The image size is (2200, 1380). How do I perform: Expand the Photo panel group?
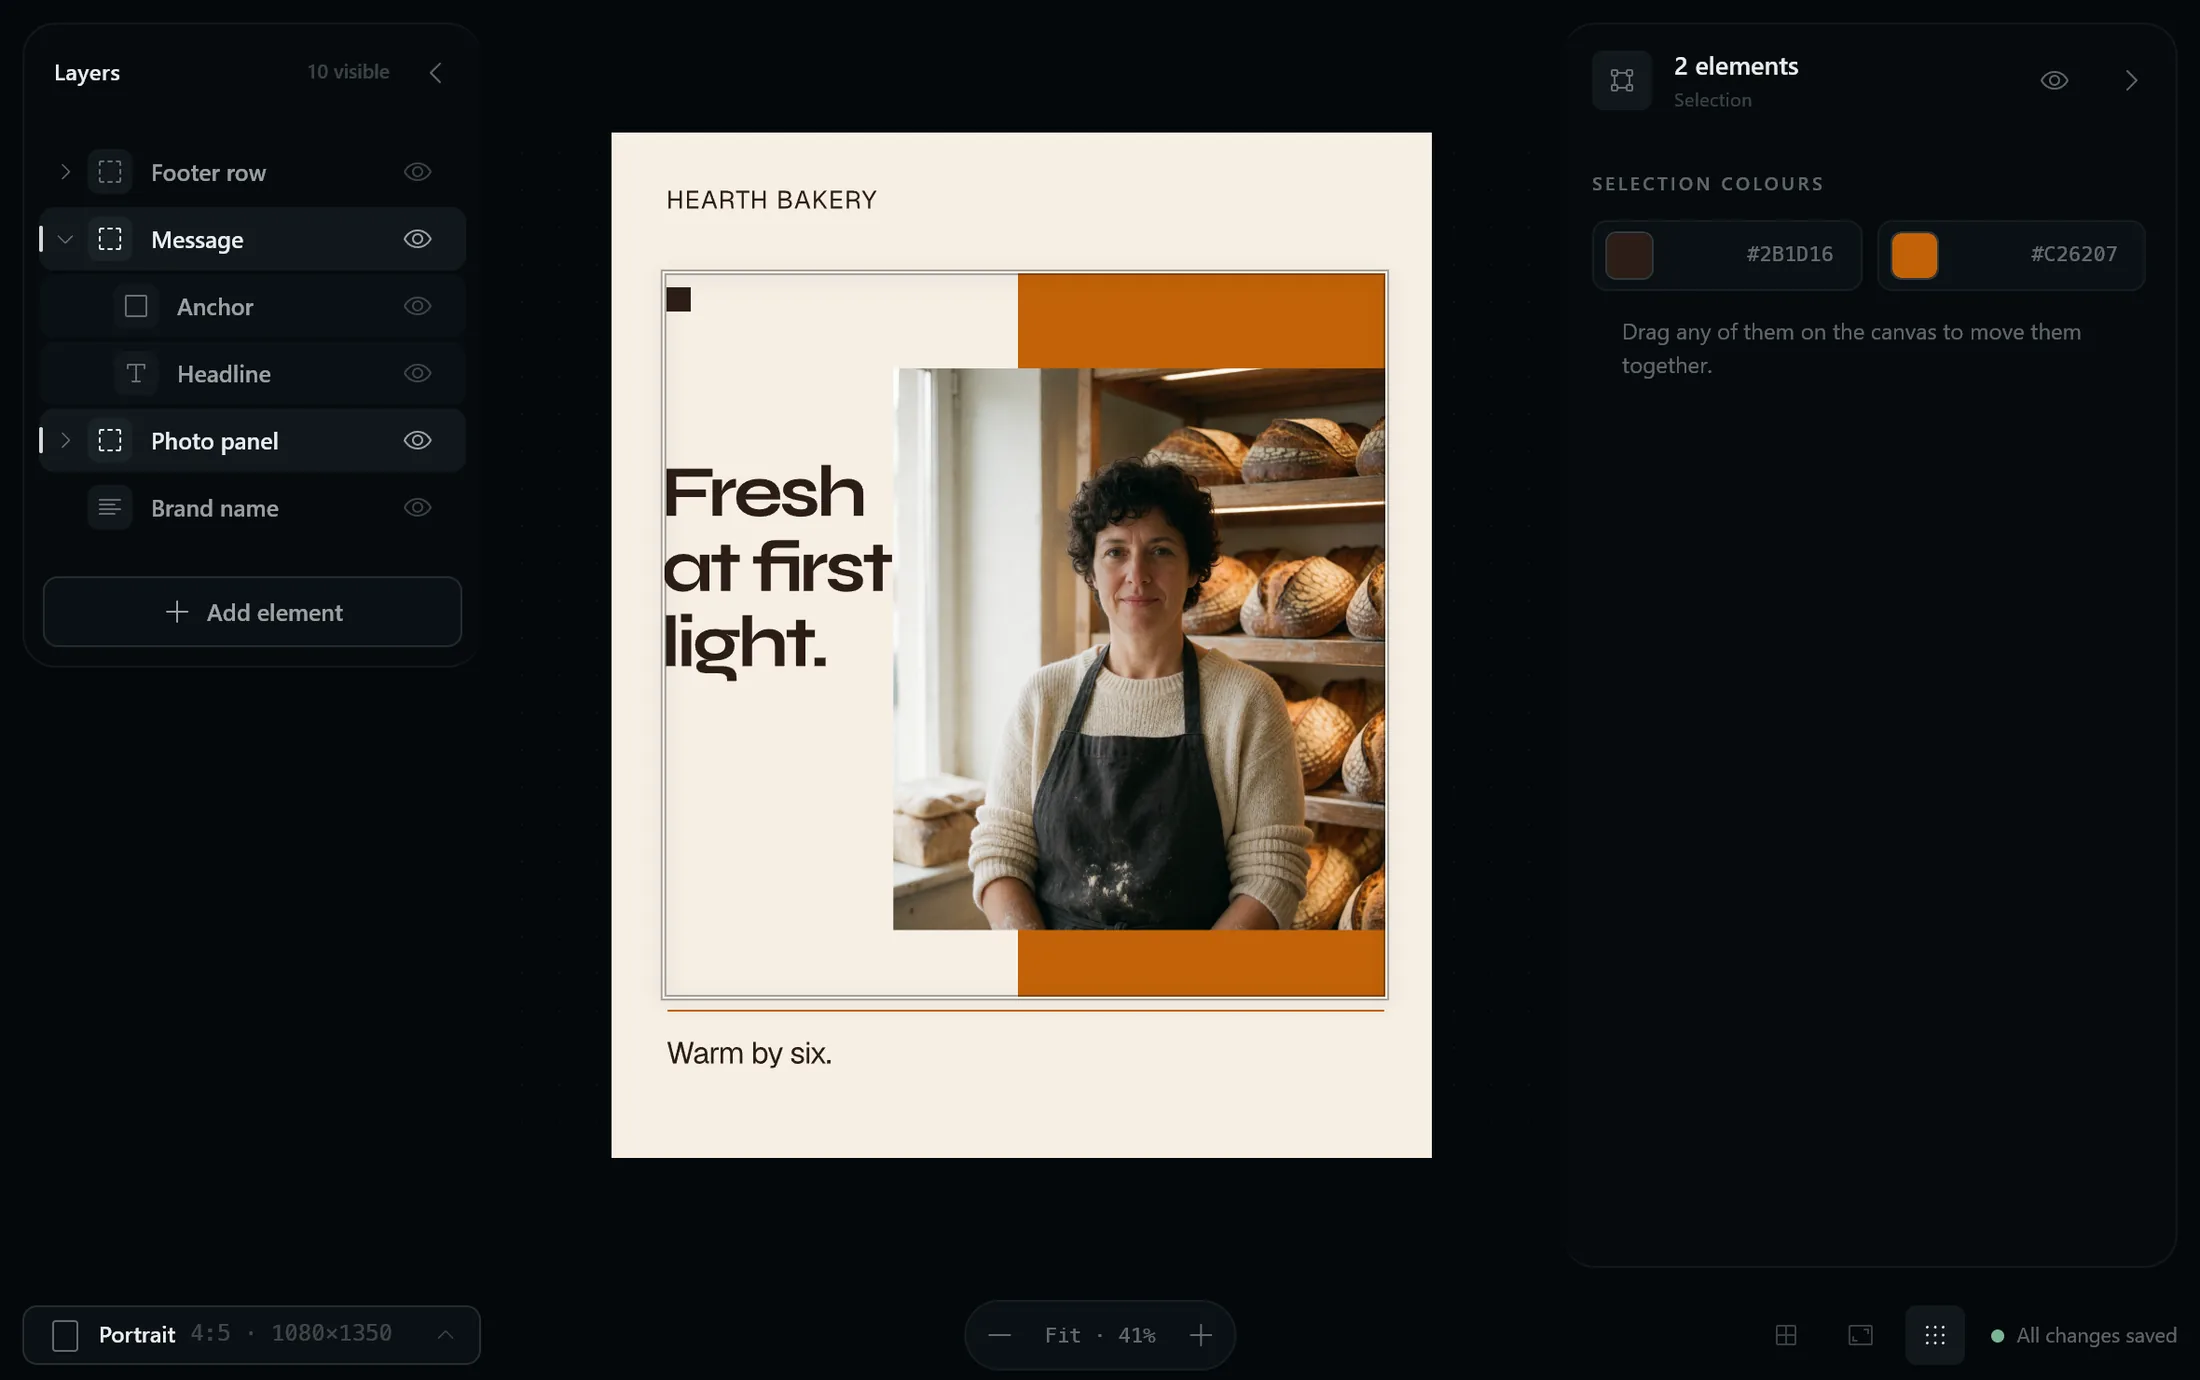(65, 440)
